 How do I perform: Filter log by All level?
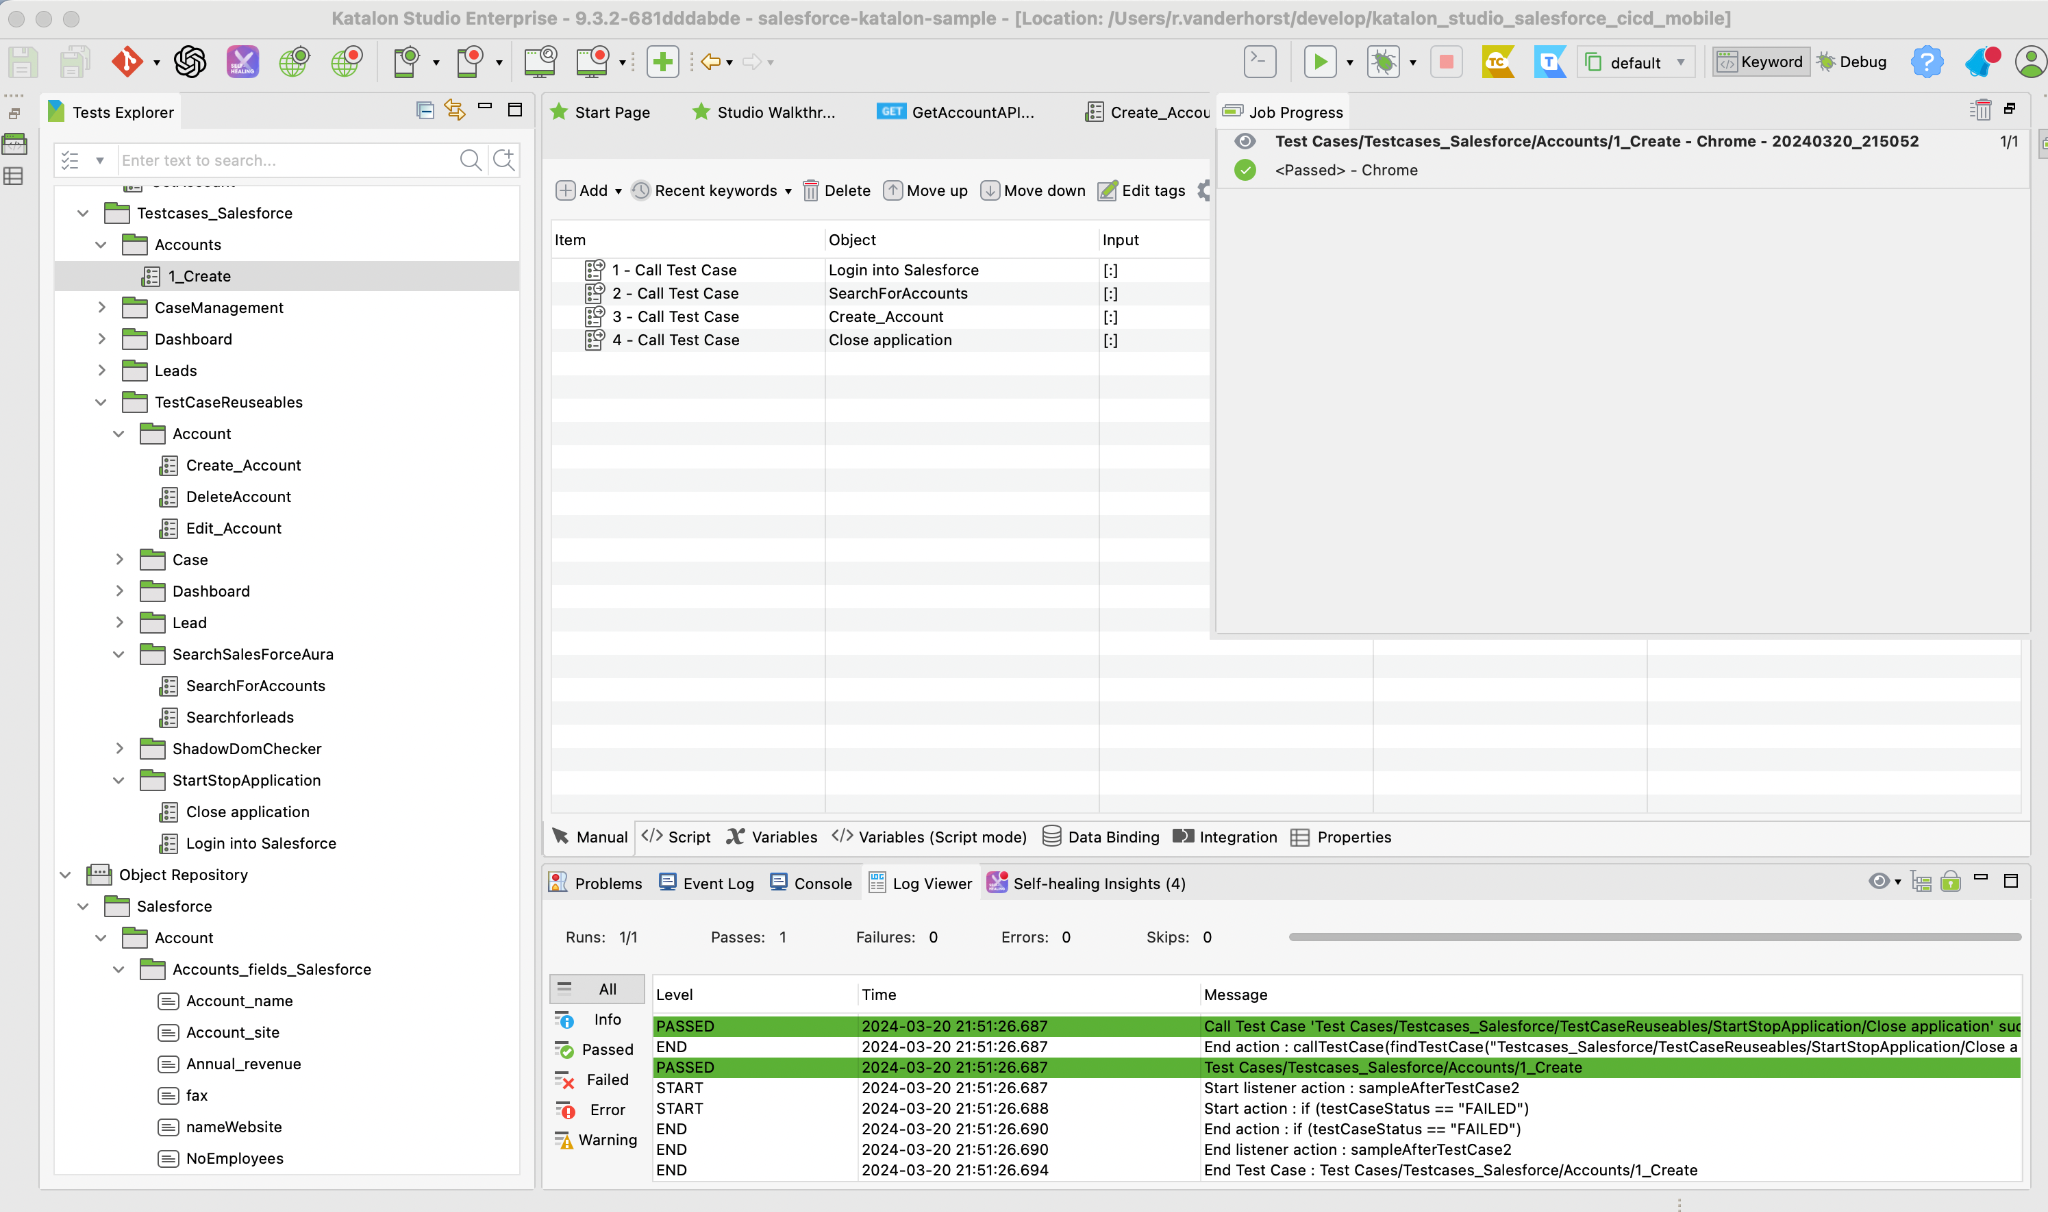(597, 989)
